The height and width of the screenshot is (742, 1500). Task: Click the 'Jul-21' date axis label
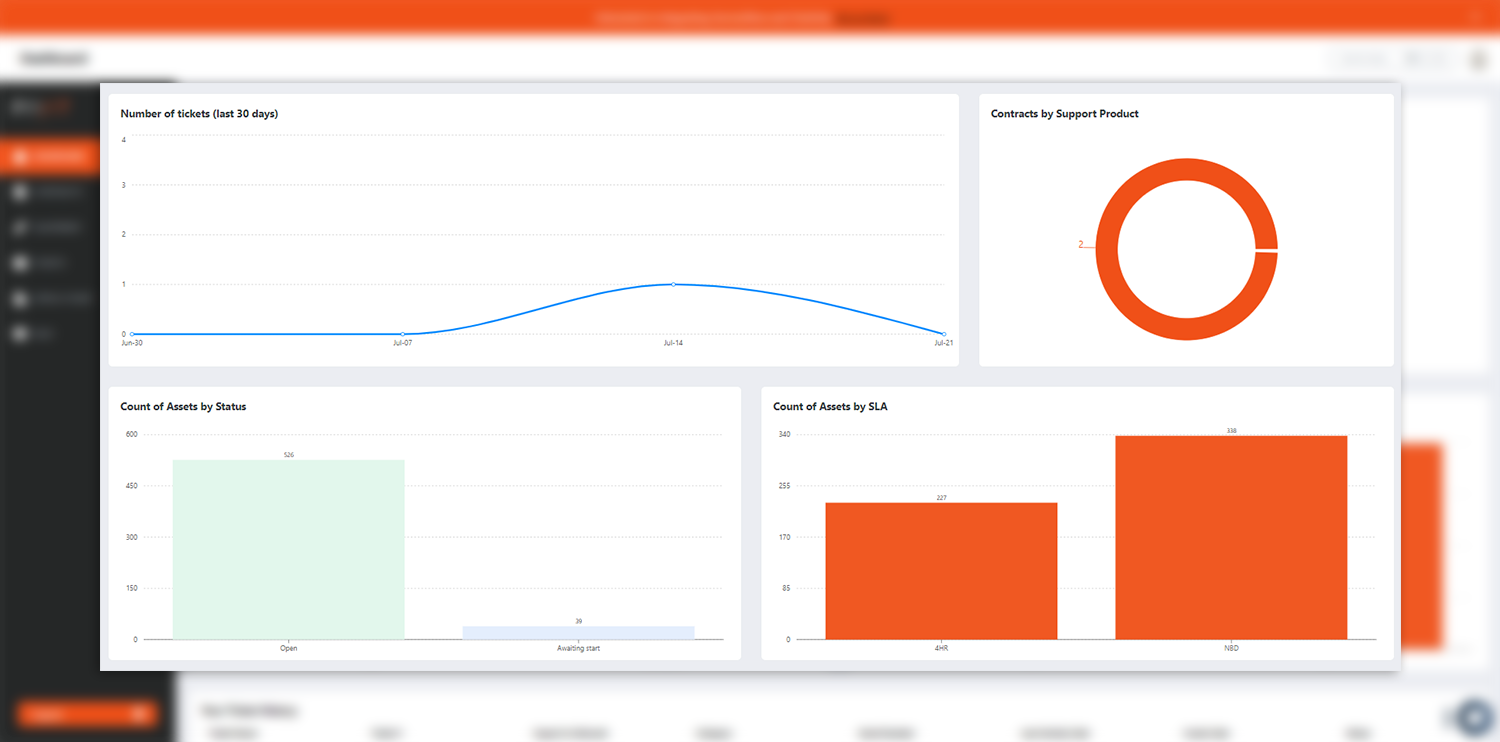[x=942, y=343]
